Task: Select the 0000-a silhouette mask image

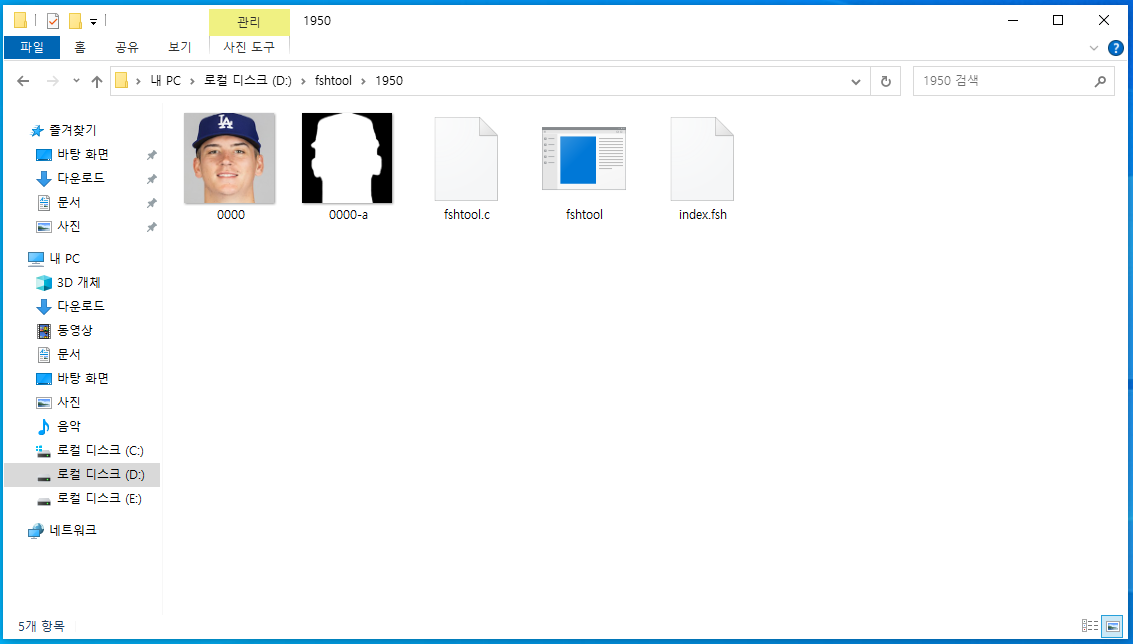Action: coord(347,158)
